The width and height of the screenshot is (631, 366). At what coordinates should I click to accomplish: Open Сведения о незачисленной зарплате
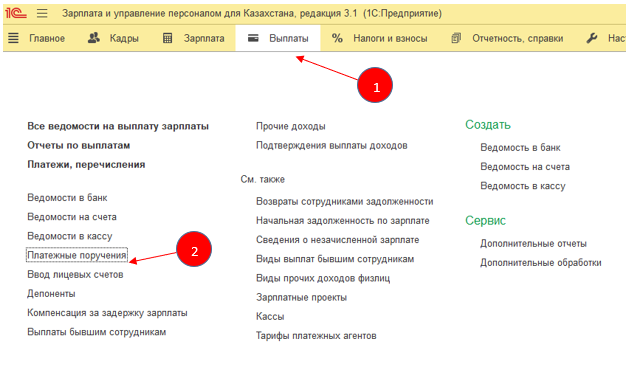tap(338, 240)
